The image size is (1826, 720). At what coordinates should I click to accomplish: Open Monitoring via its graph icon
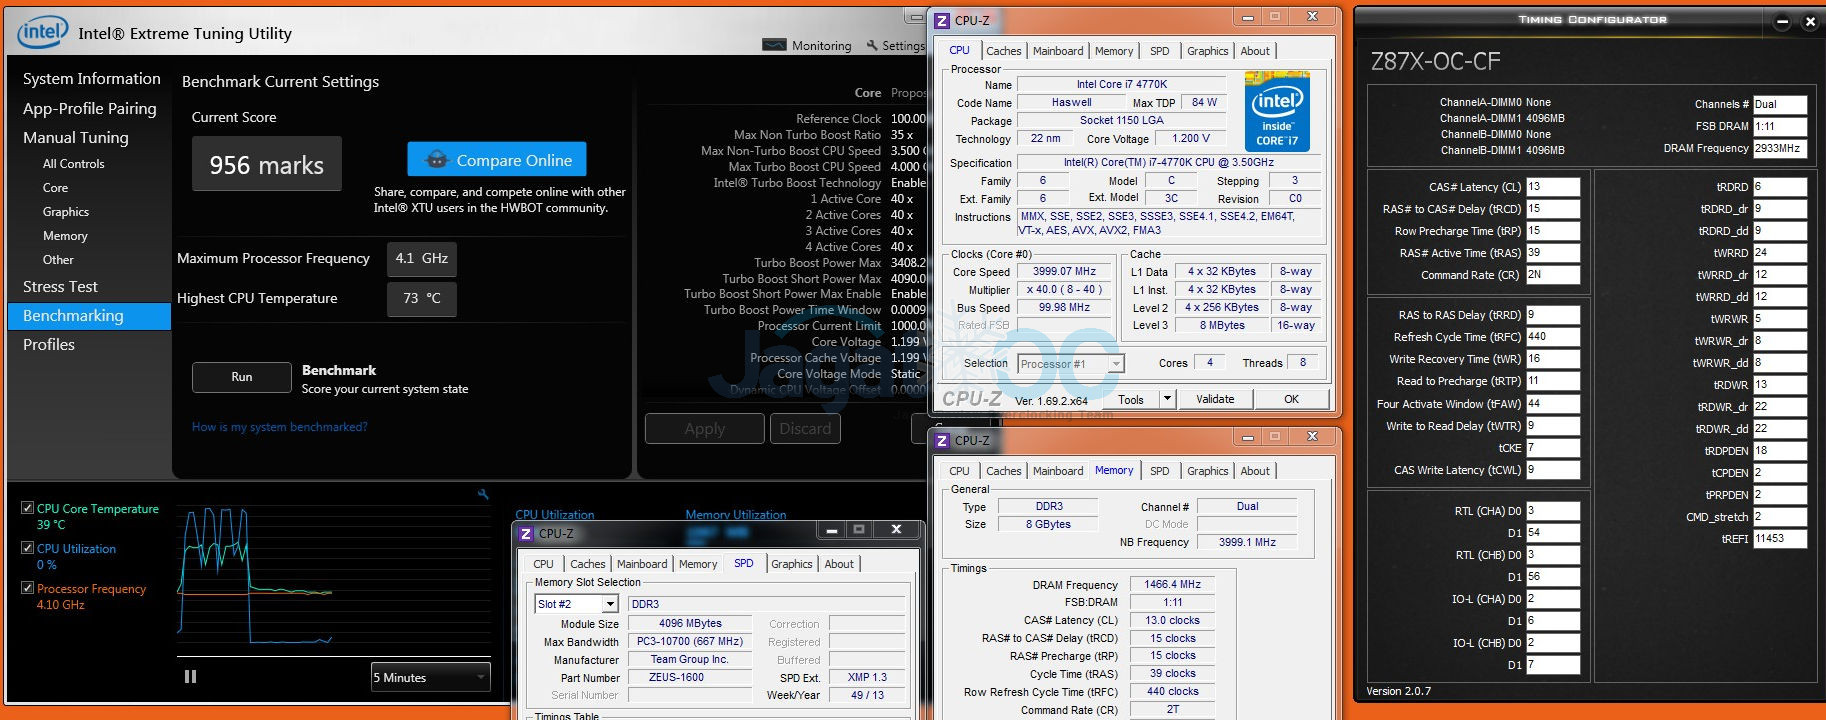pyautogui.click(x=774, y=45)
